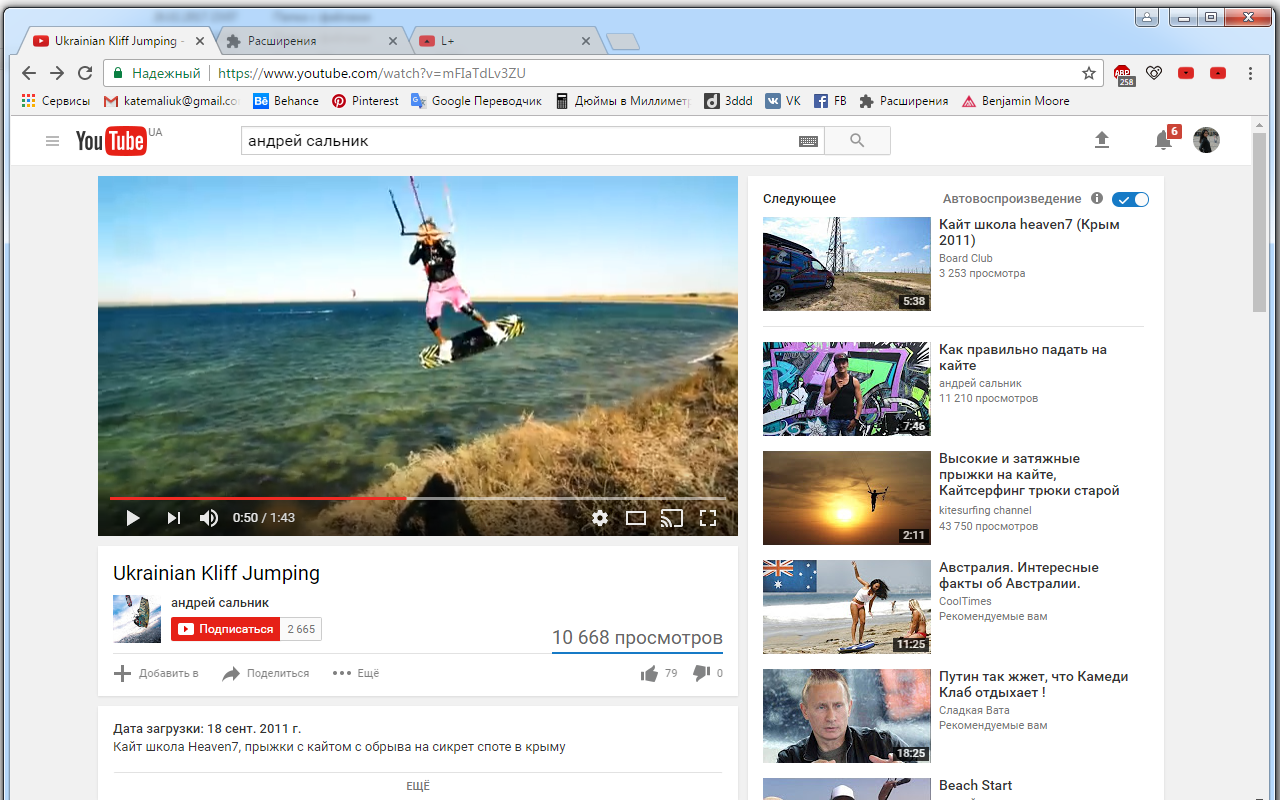This screenshot has width=1280, height=800.
Task: Click the upload video icon
Action: 1102,141
